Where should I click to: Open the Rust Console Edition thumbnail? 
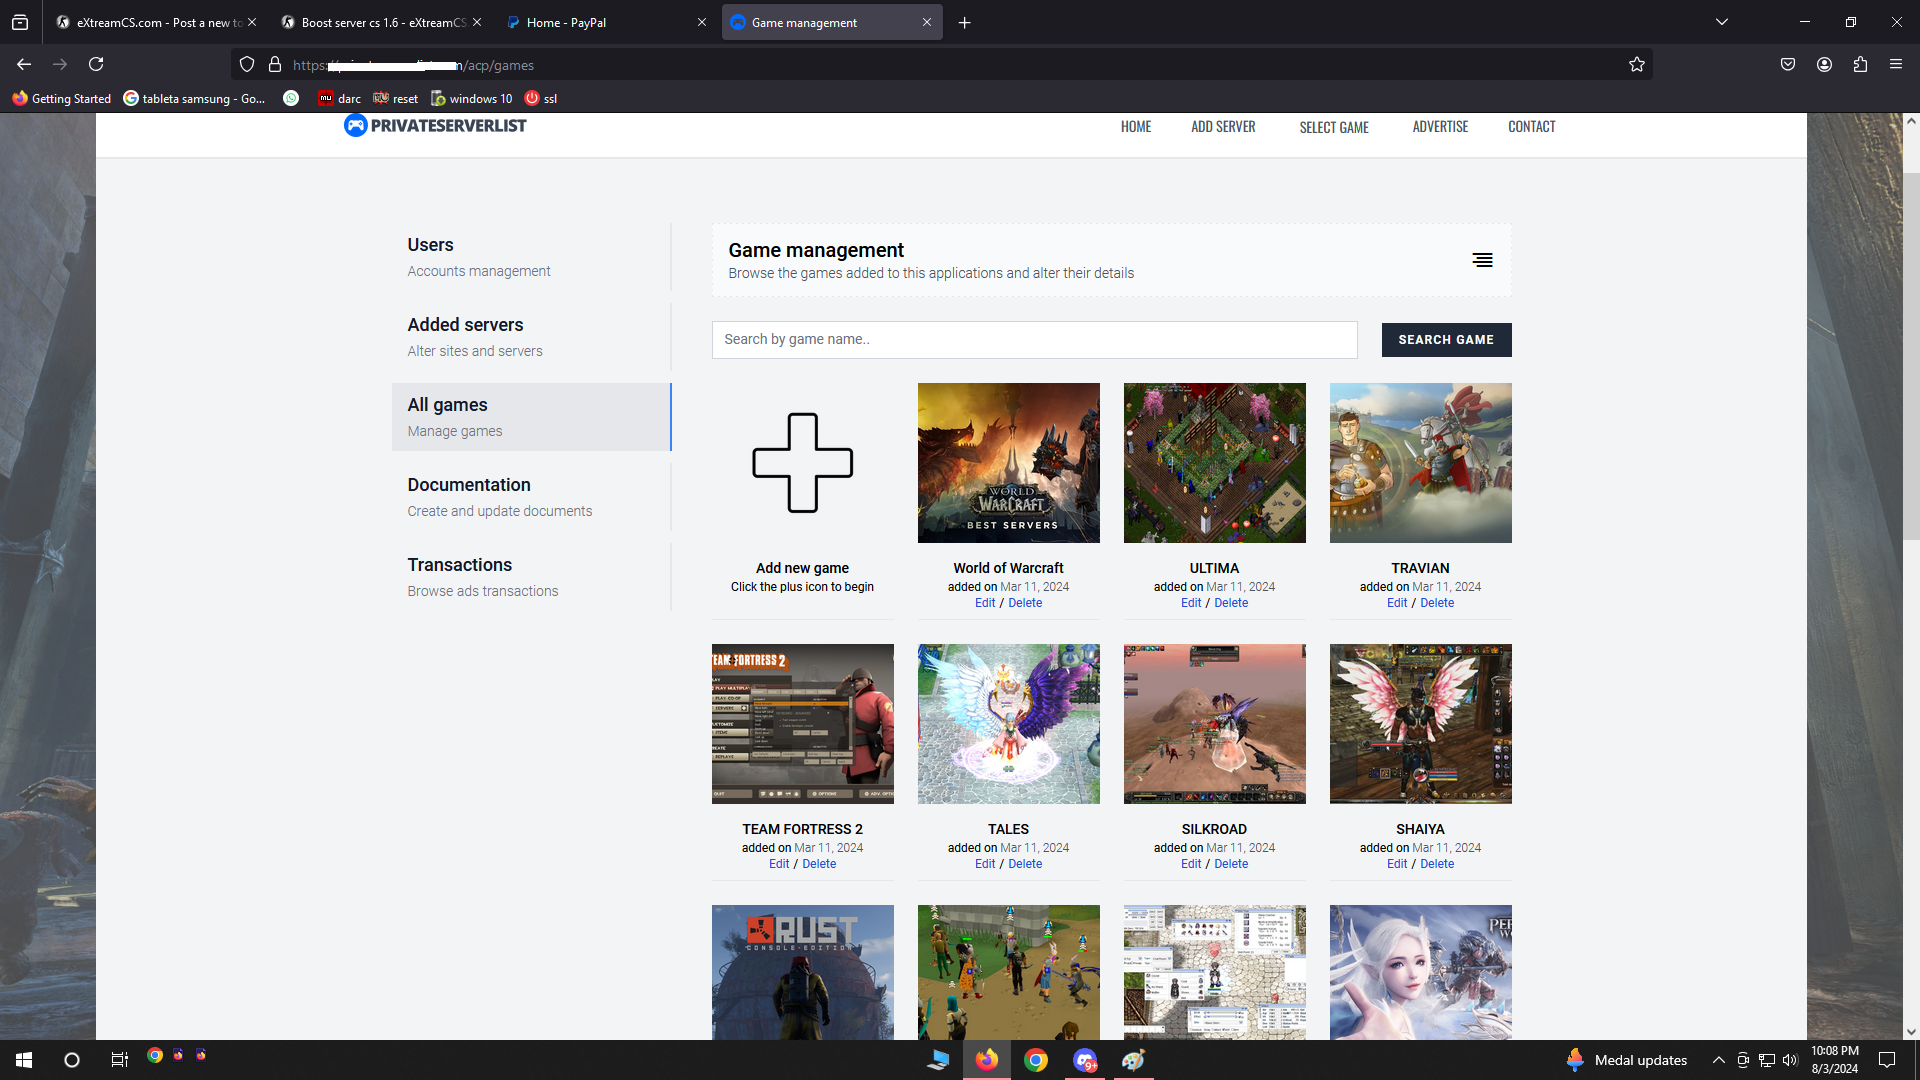click(802, 972)
